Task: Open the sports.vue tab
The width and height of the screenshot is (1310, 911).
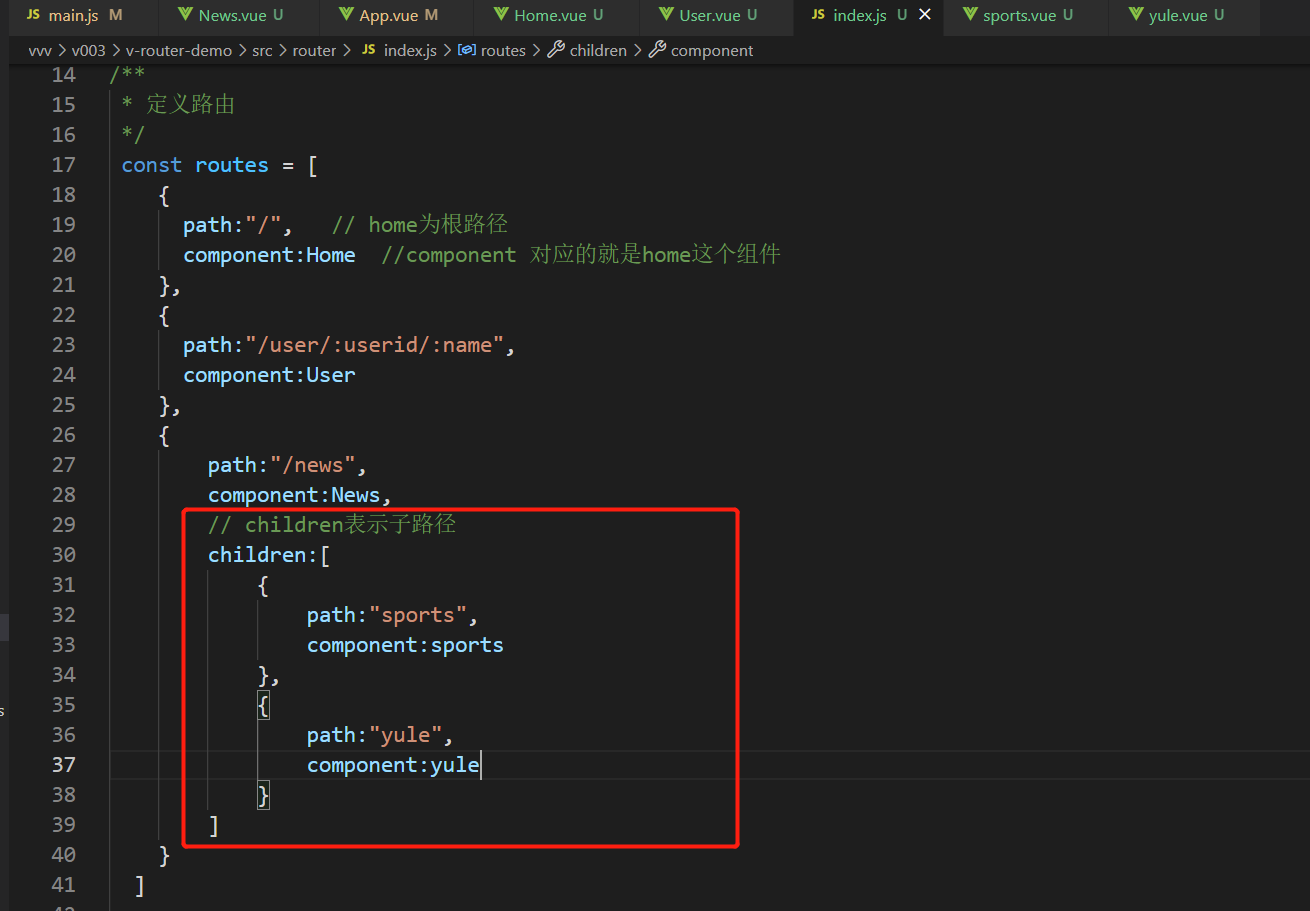Action: (x=1025, y=15)
